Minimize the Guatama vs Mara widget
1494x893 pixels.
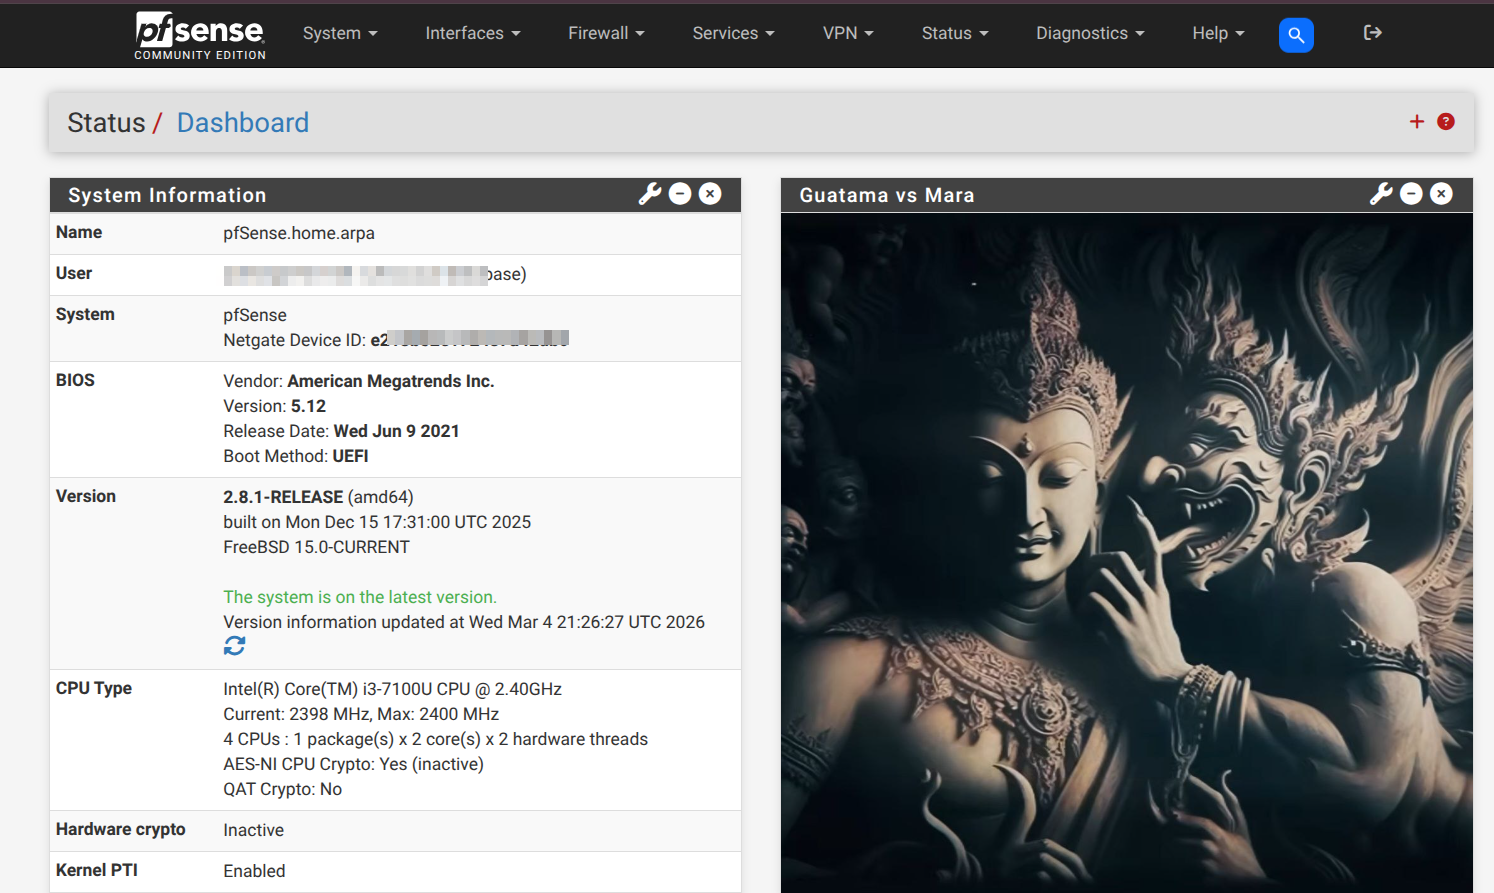click(1411, 193)
